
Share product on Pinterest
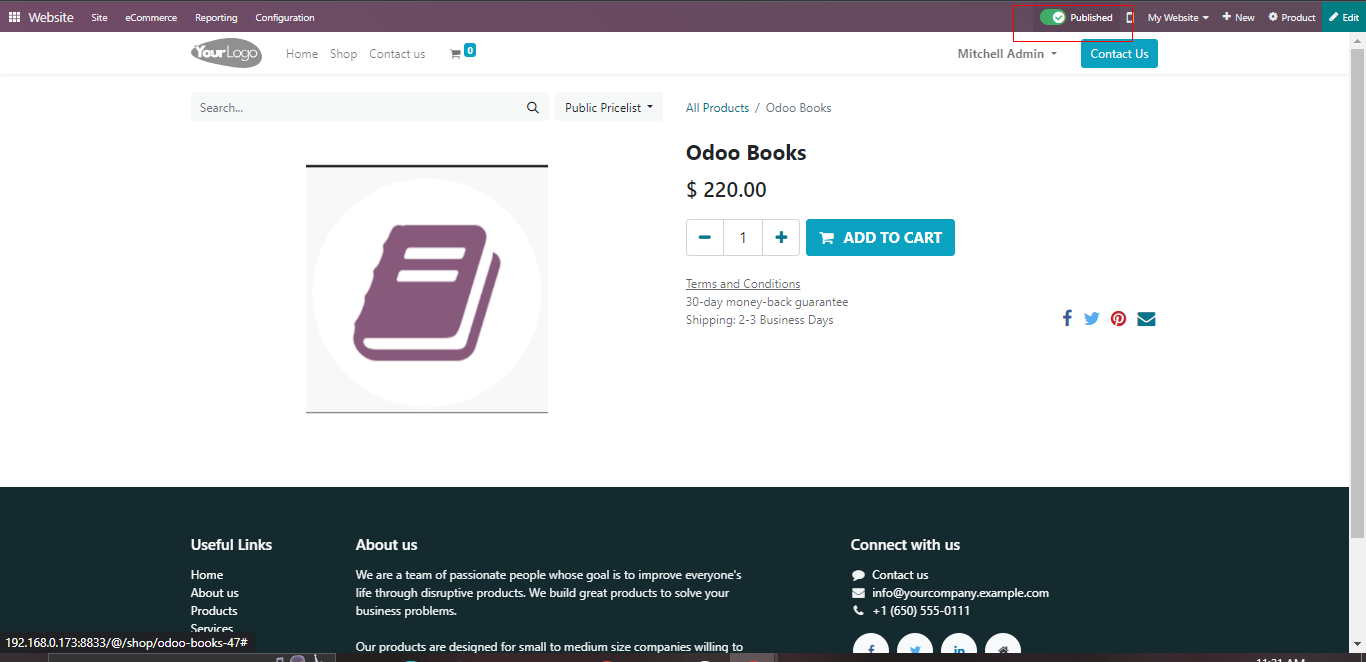[1118, 319]
